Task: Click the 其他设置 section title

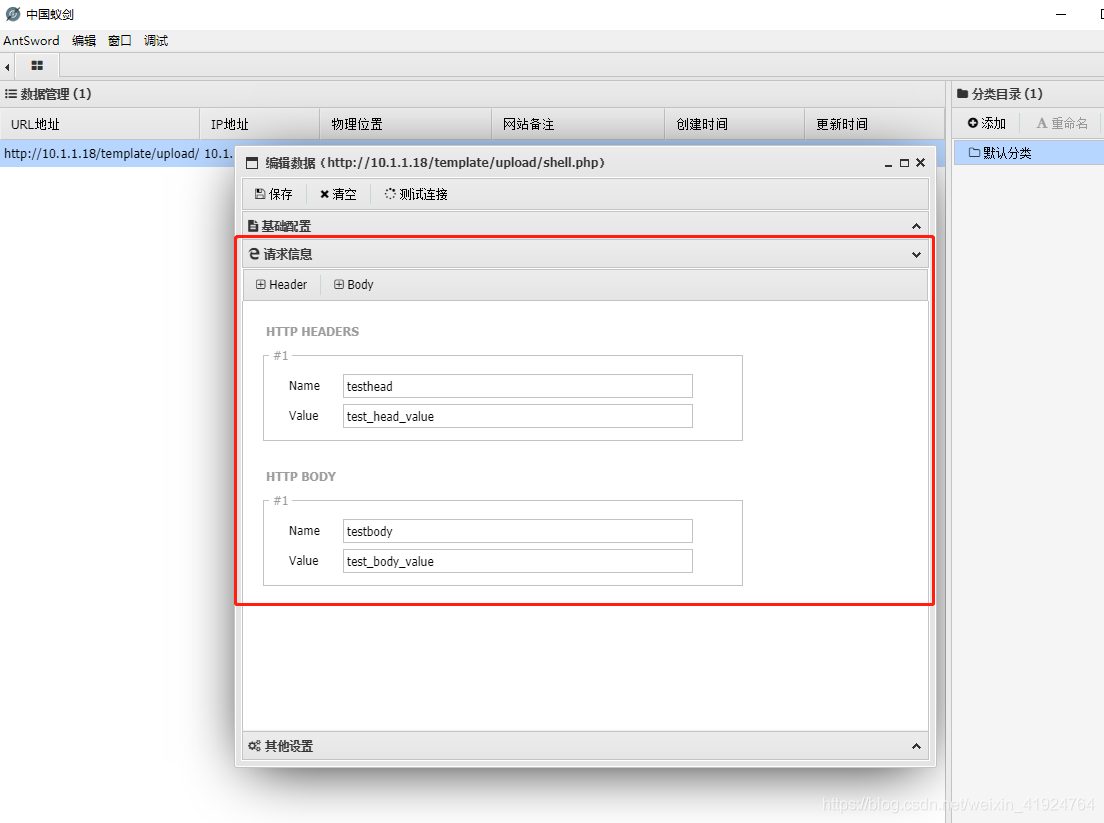Action: pyautogui.click(x=289, y=746)
